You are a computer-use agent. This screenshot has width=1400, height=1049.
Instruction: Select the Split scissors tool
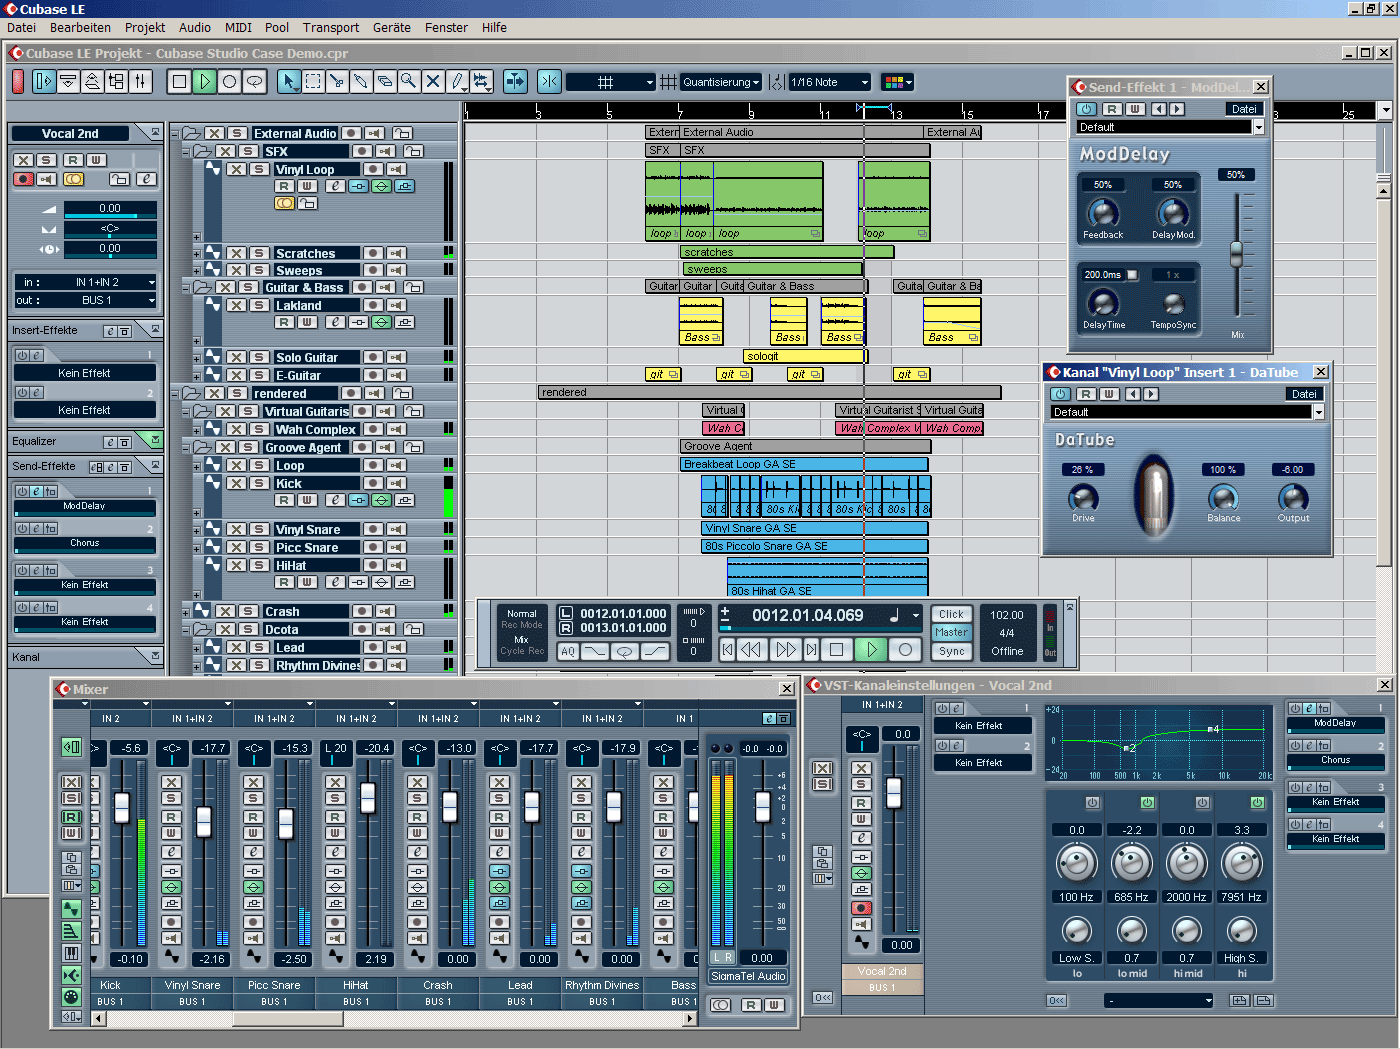337,82
